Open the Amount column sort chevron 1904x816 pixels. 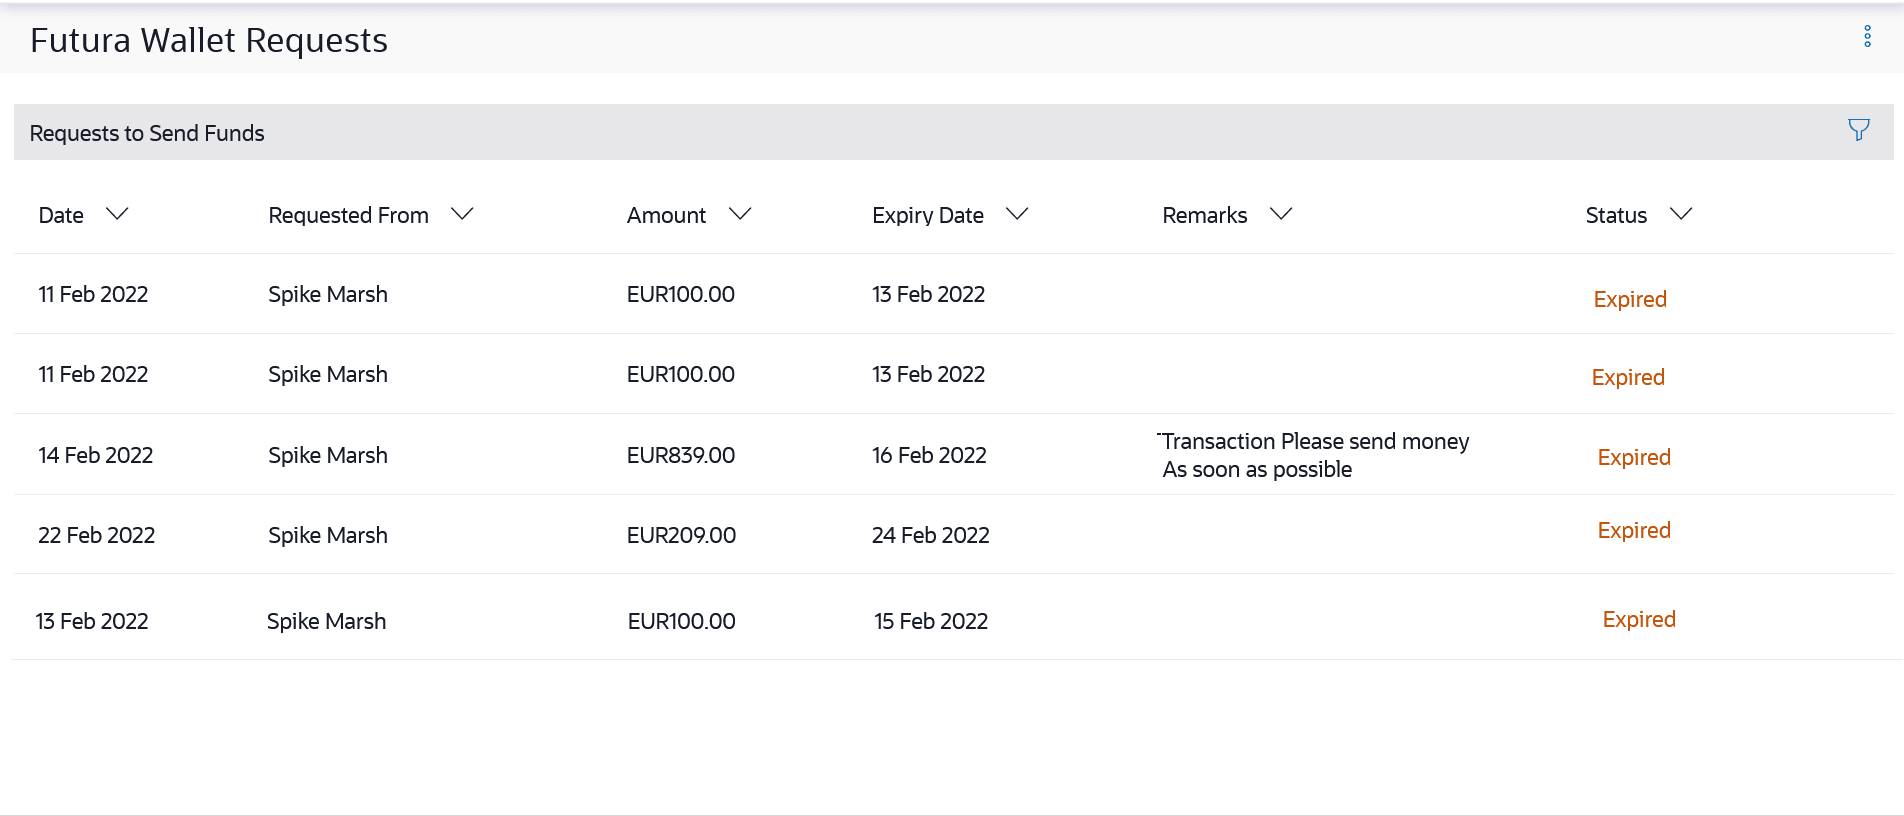(739, 214)
